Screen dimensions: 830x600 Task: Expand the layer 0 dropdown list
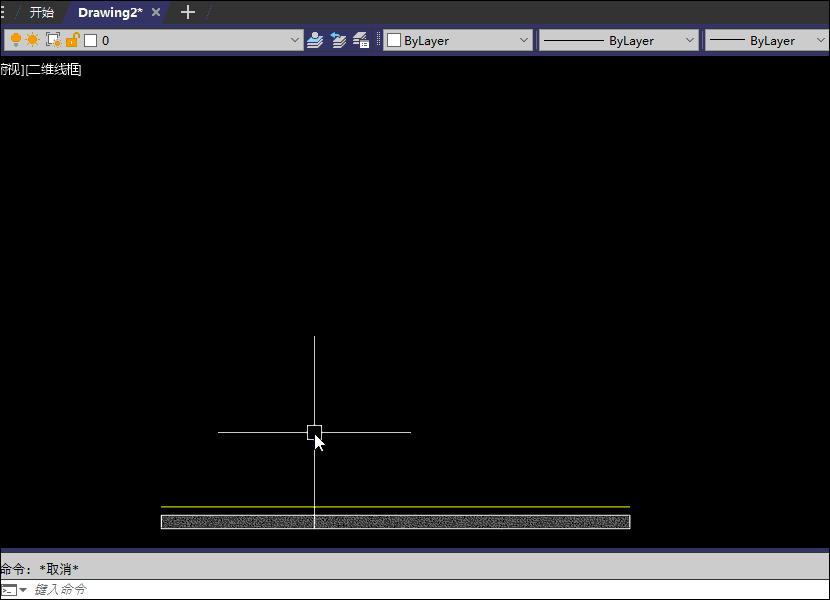[x=294, y=41]
